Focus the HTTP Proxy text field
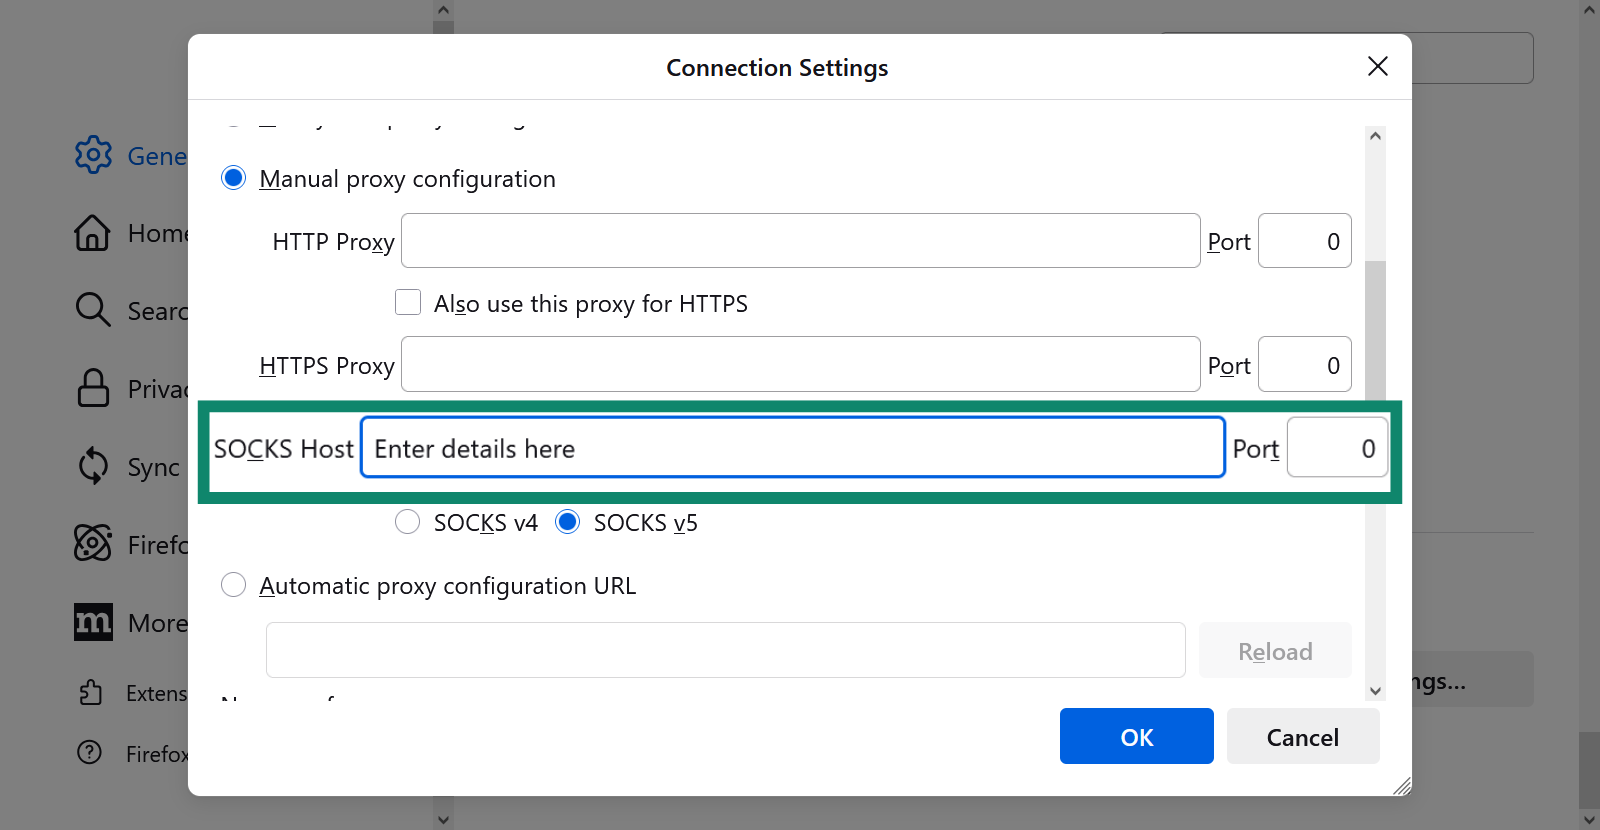Screen dimensions: 1600x830 pyautogui.click(x=800, y=241)
